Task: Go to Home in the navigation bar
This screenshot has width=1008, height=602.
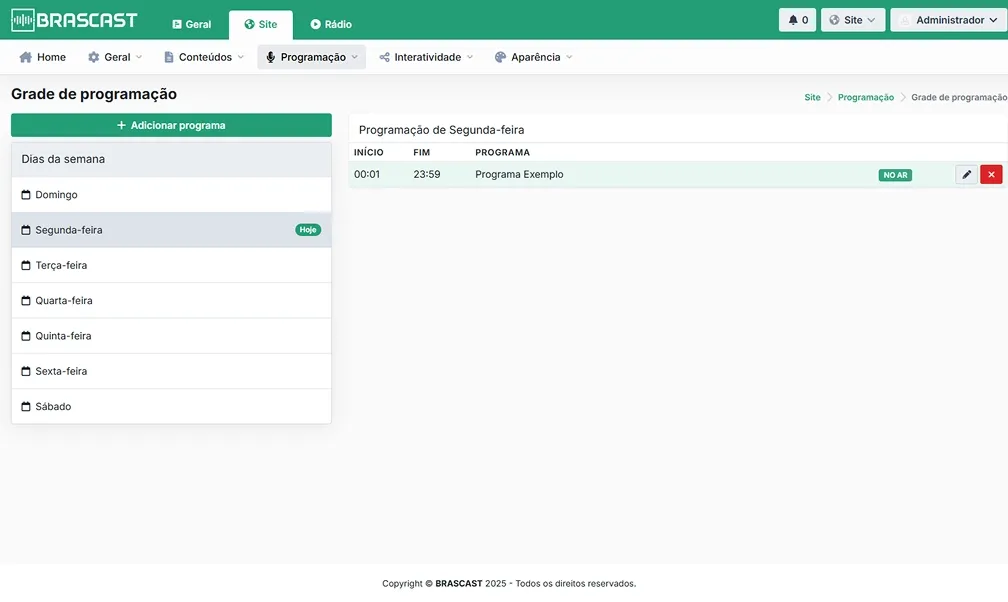Action: pyautogui.click(x=42, y=57)
